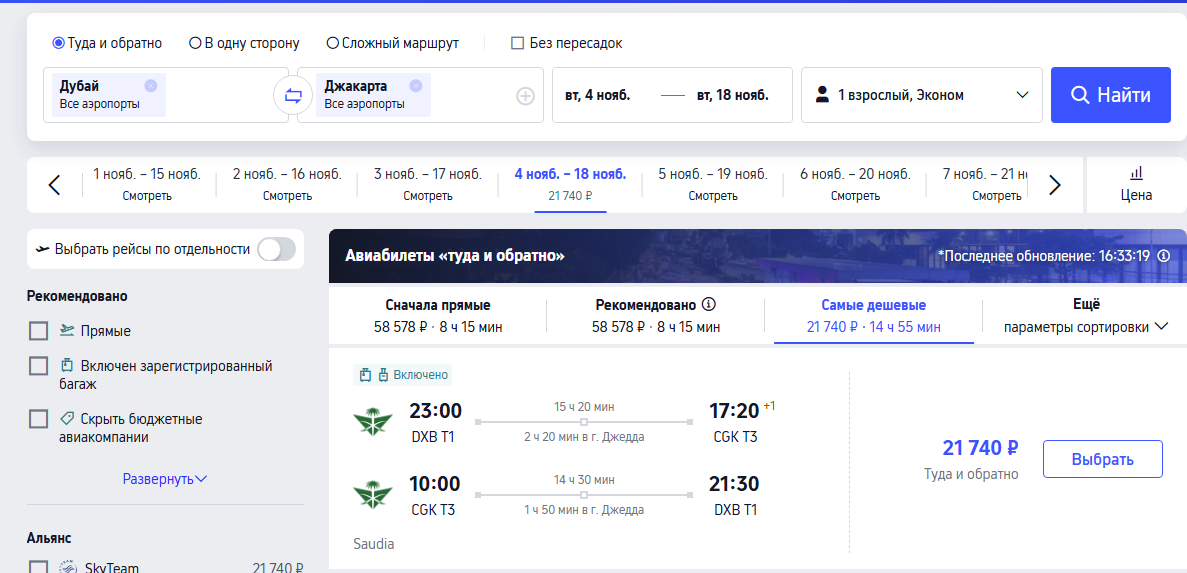This screenshot has height=573, width=1187.
Task: Click baggage Включено badge
Action: click(x=403, y=374)
